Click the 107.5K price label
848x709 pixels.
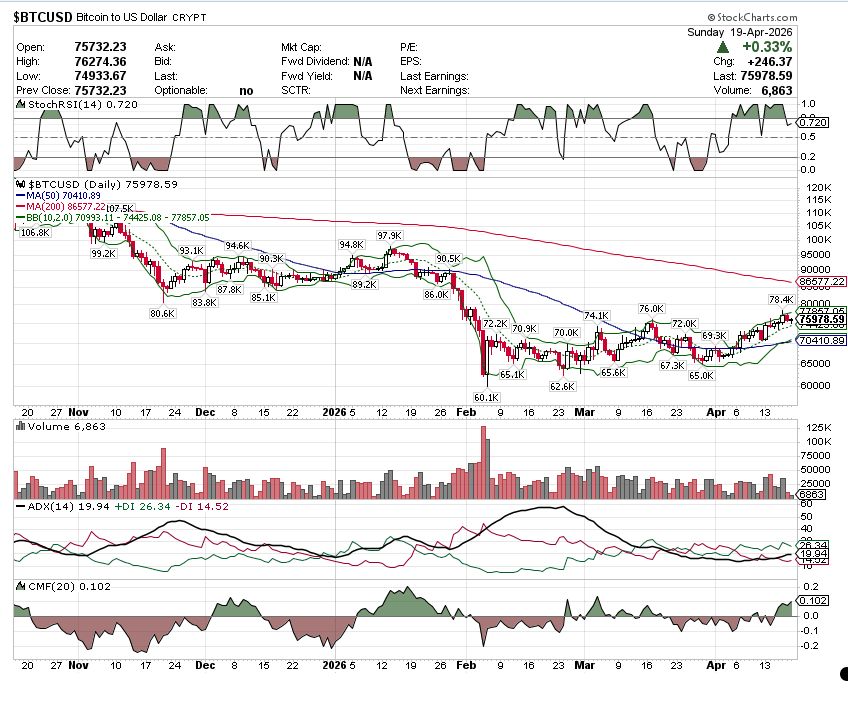coord(120,209)
